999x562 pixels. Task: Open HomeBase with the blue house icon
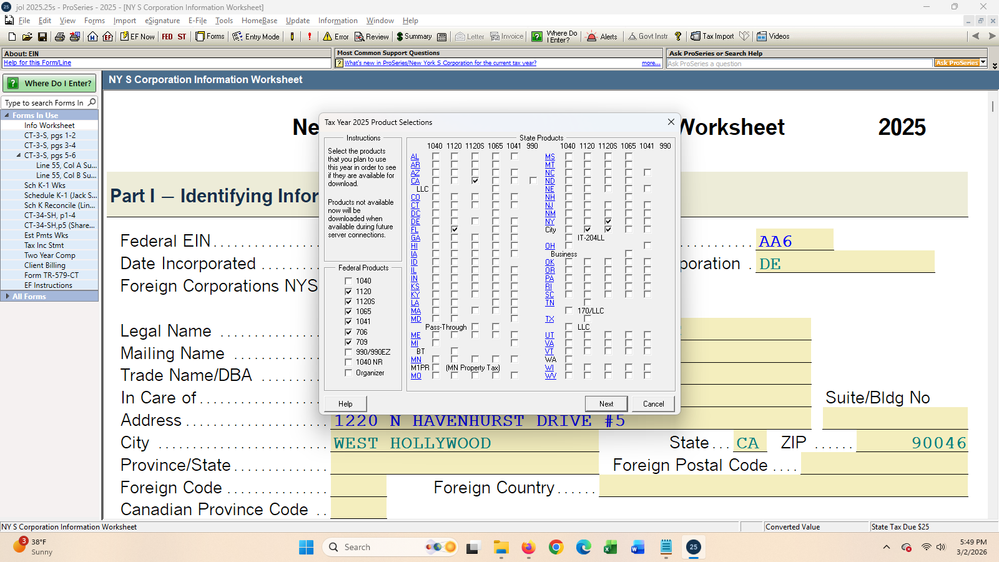(x=92, y=36)
